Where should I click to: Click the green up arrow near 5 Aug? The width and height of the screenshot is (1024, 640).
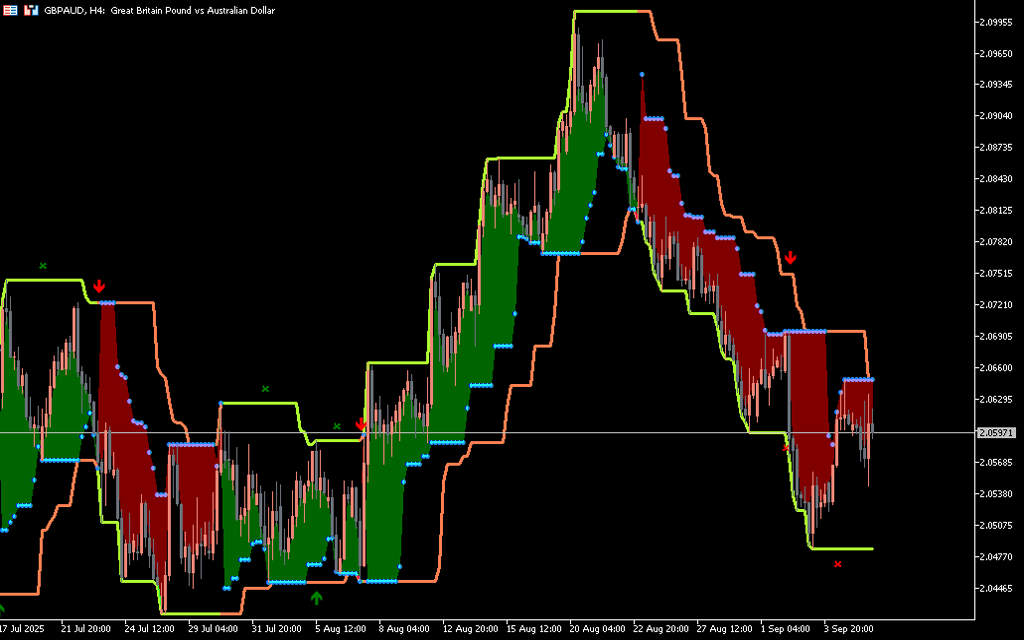coord(316,598)
